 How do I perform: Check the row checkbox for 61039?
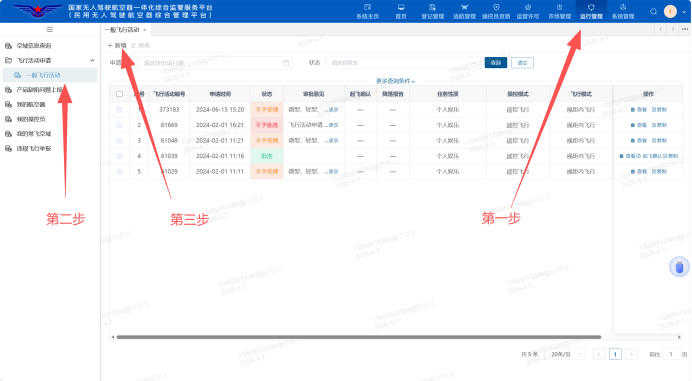click(x=119, y=156)
